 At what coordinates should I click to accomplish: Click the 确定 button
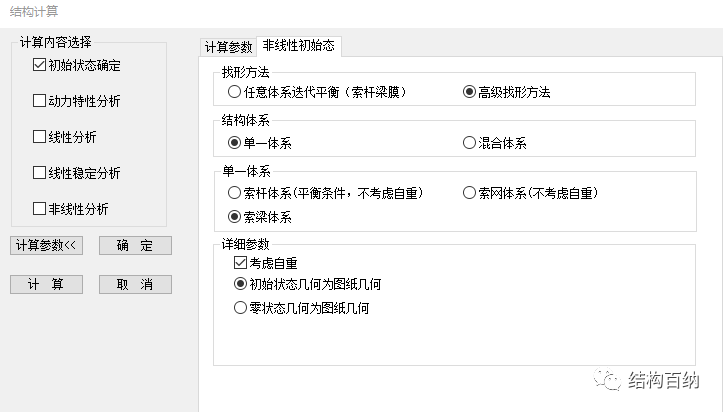135,245
